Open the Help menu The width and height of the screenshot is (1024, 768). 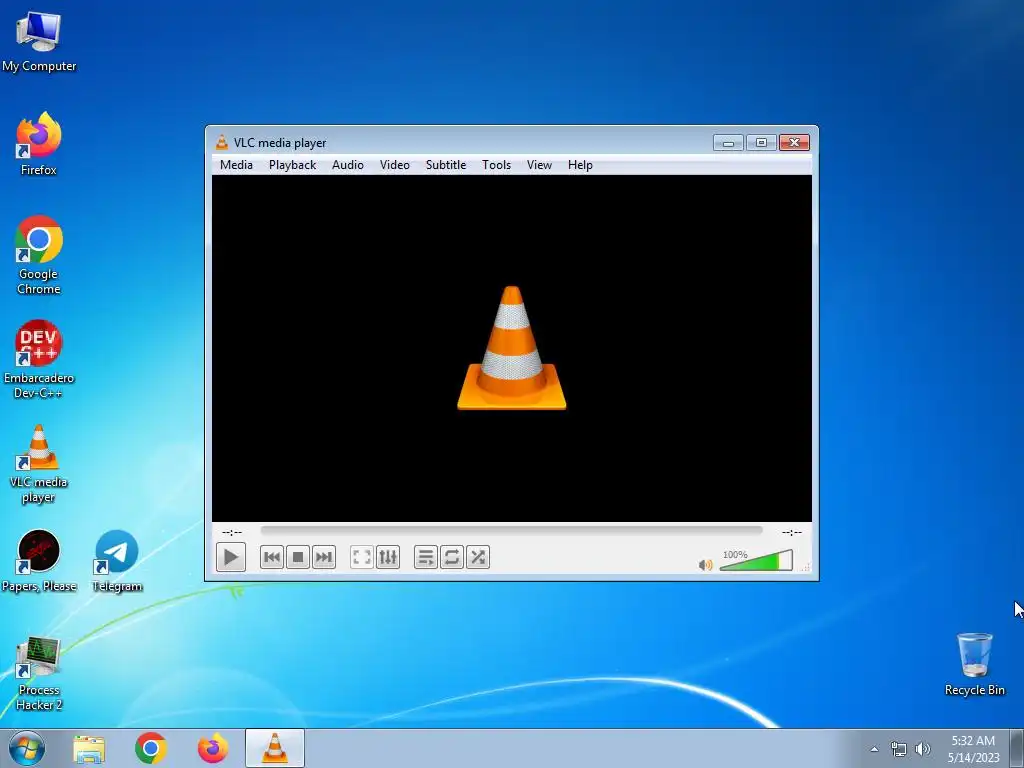[x=580, y=165]
